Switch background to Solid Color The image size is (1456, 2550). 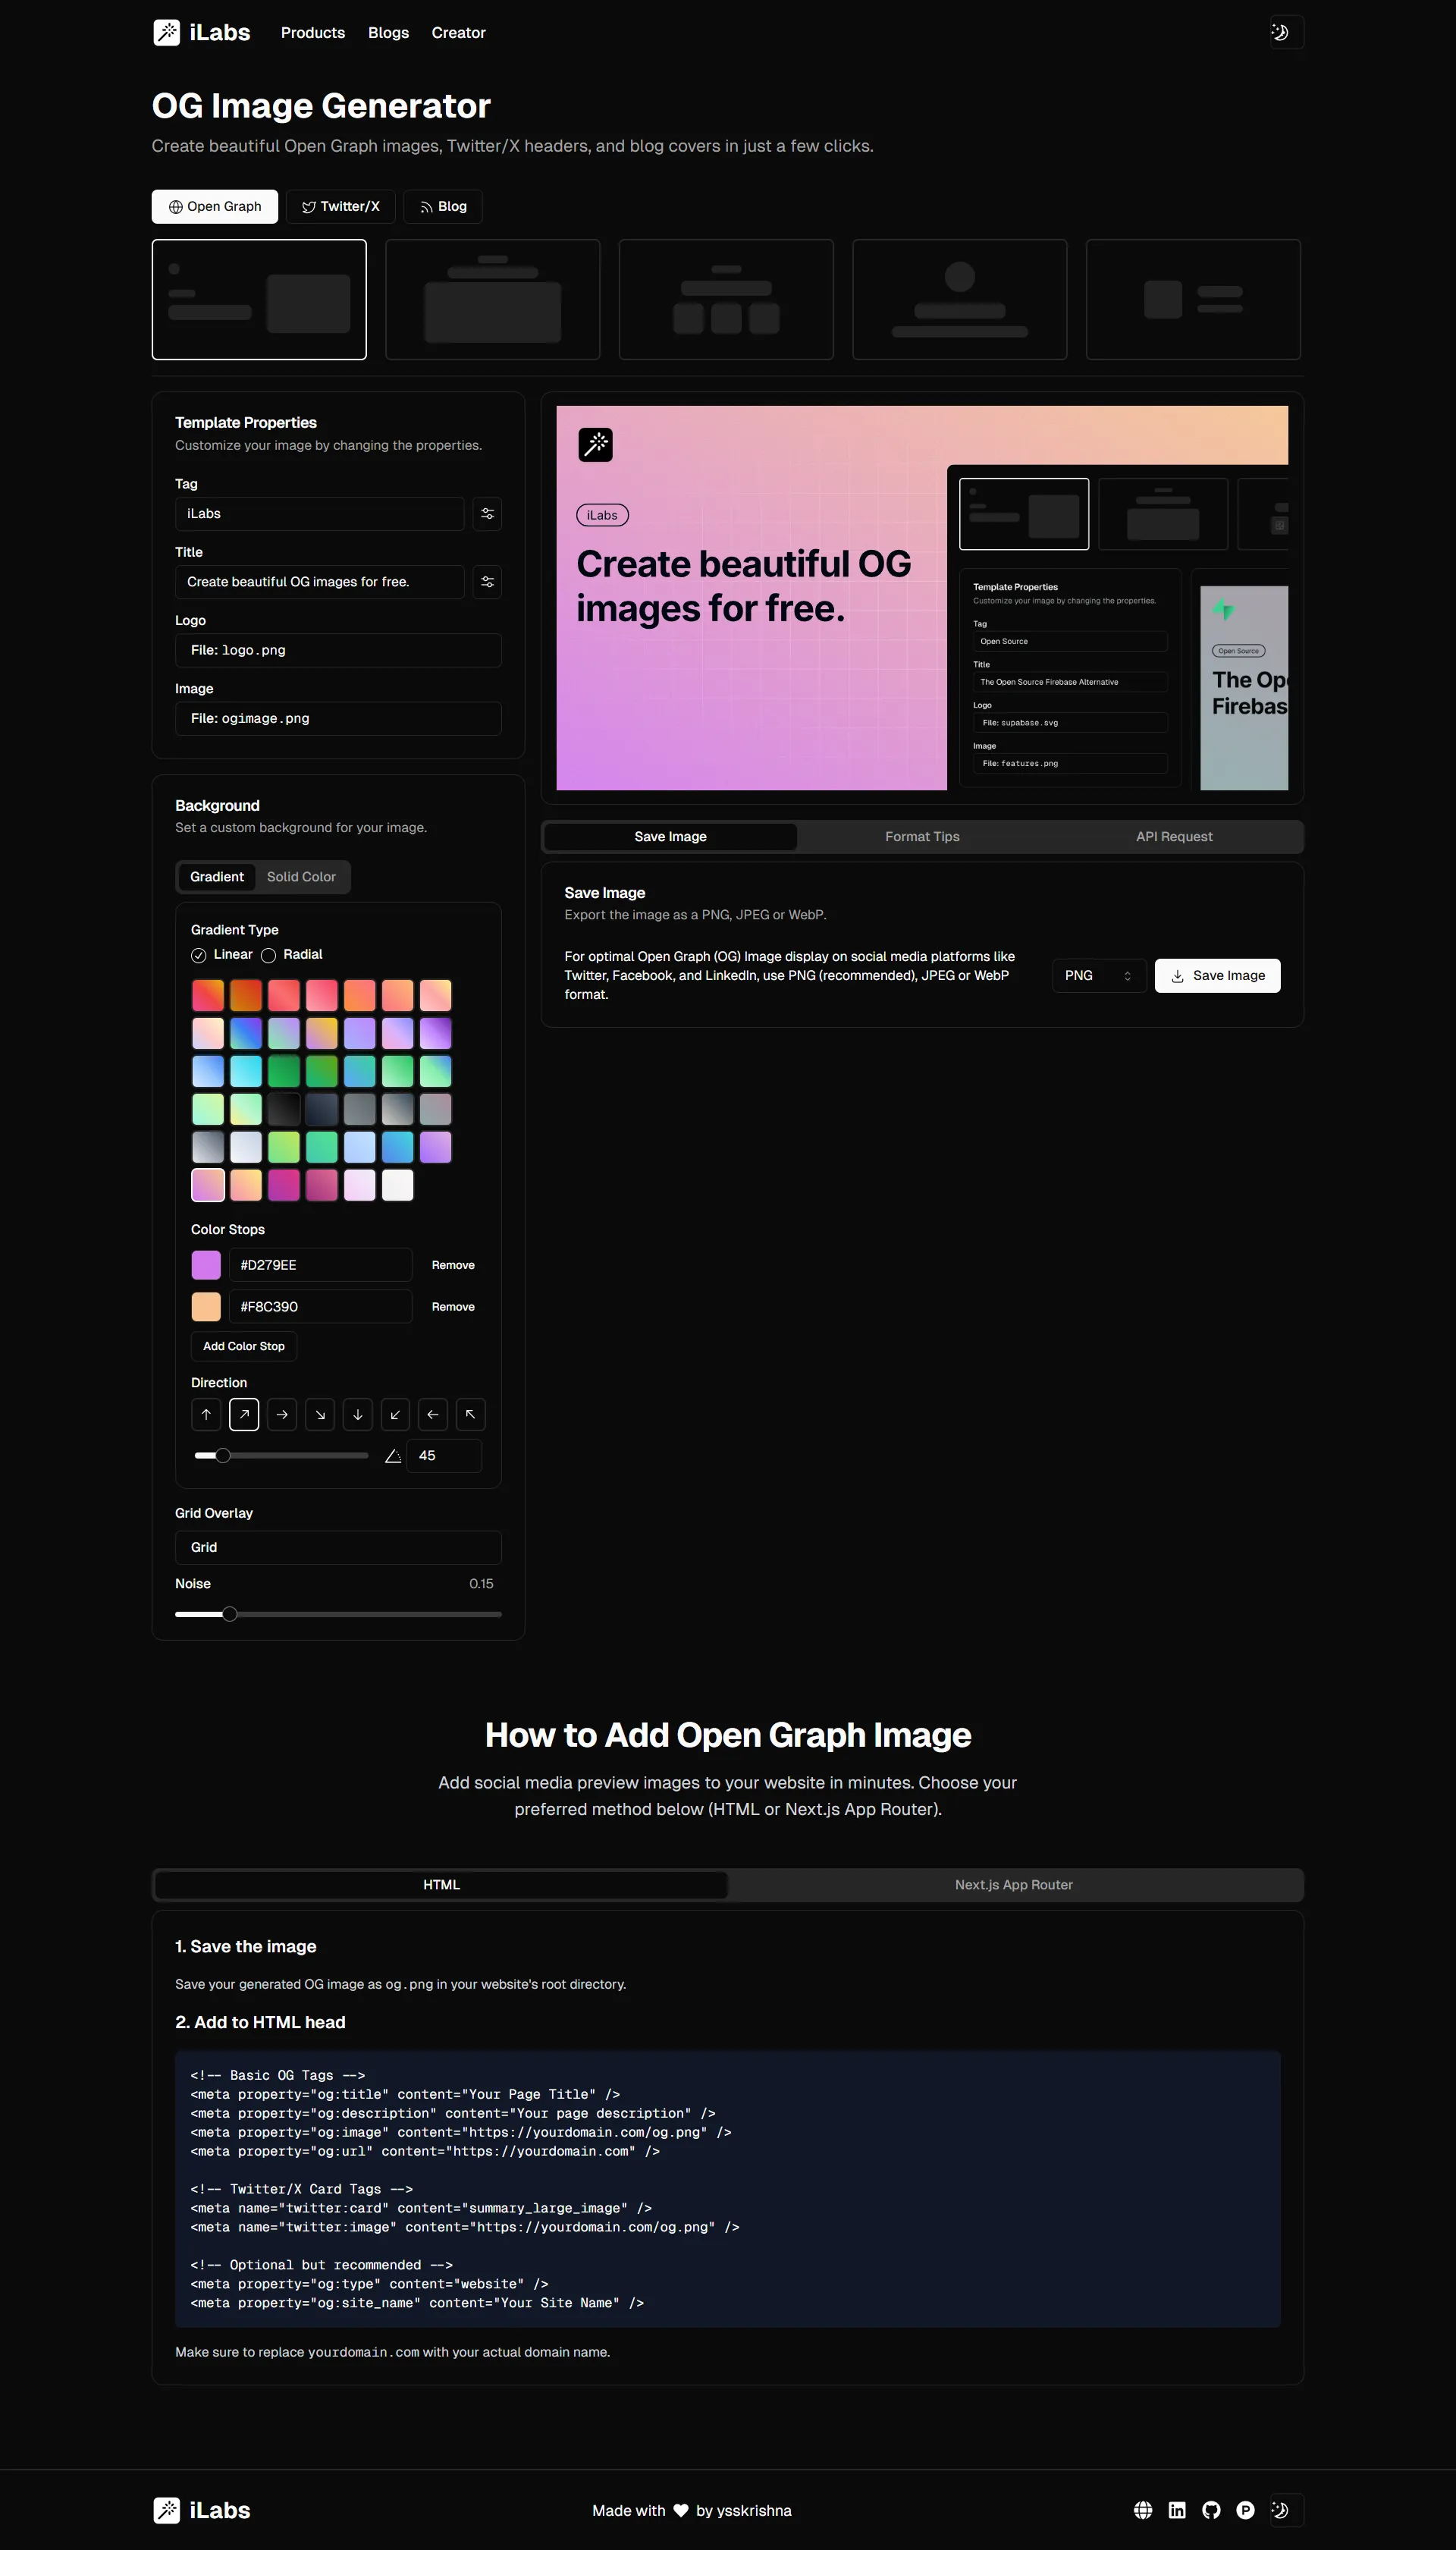301,877
